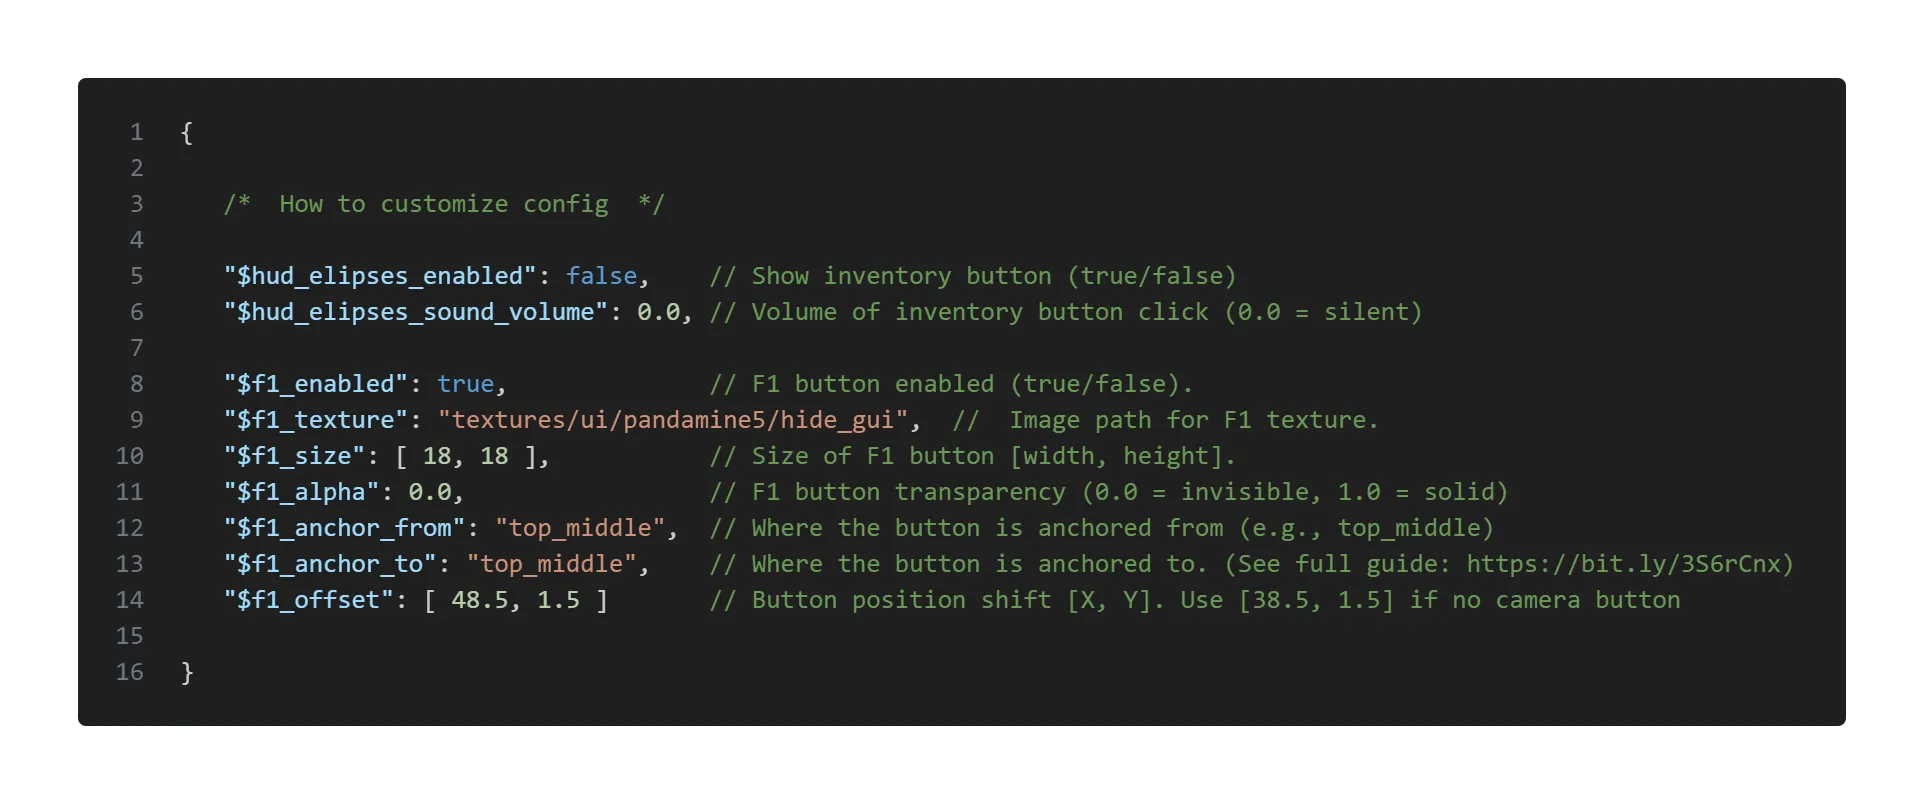Click the "$hud_elipses_sound_volume" key
The width and height of the screenshot is (1924, 804).
(x=415, y=312)
